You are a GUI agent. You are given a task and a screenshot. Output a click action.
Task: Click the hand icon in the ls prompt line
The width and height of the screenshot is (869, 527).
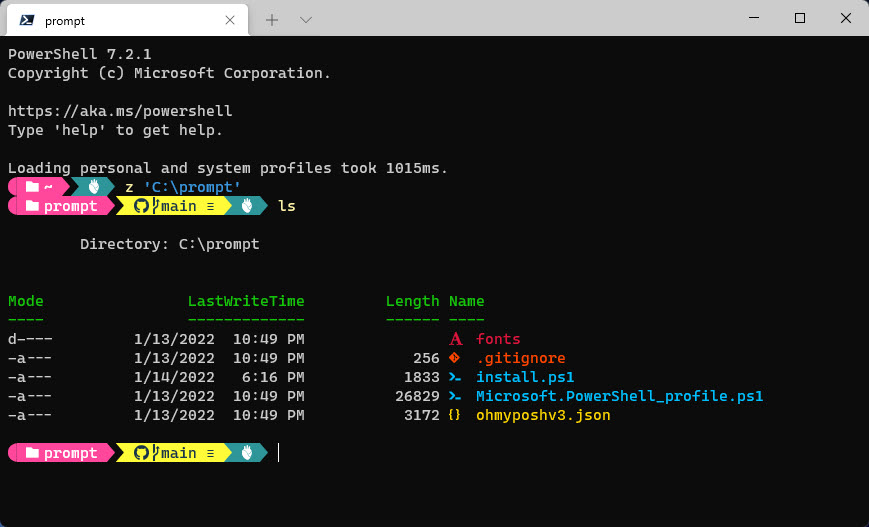pyautogui.click(x=247, y=206)
